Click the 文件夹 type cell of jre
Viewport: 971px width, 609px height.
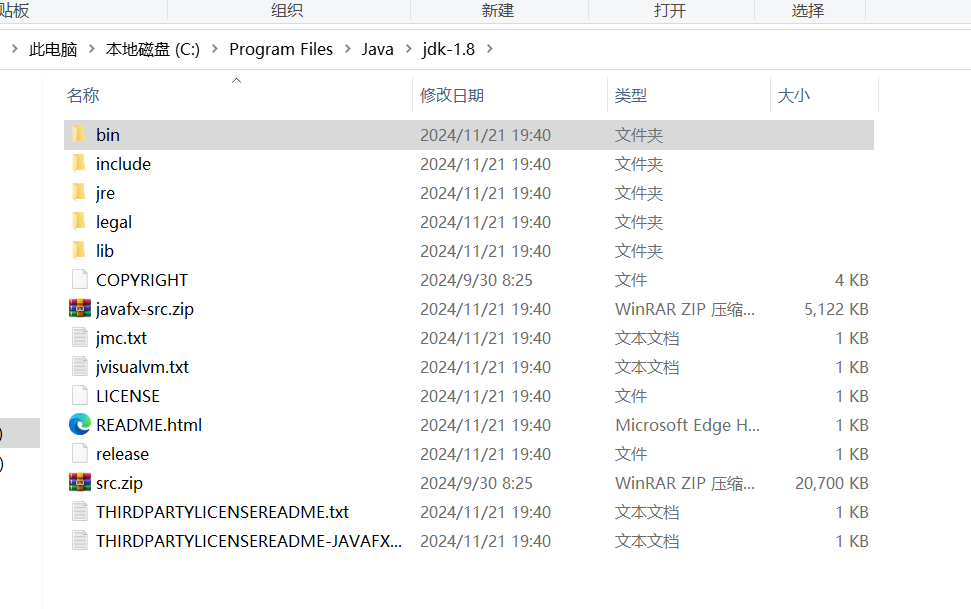(639, 193)
